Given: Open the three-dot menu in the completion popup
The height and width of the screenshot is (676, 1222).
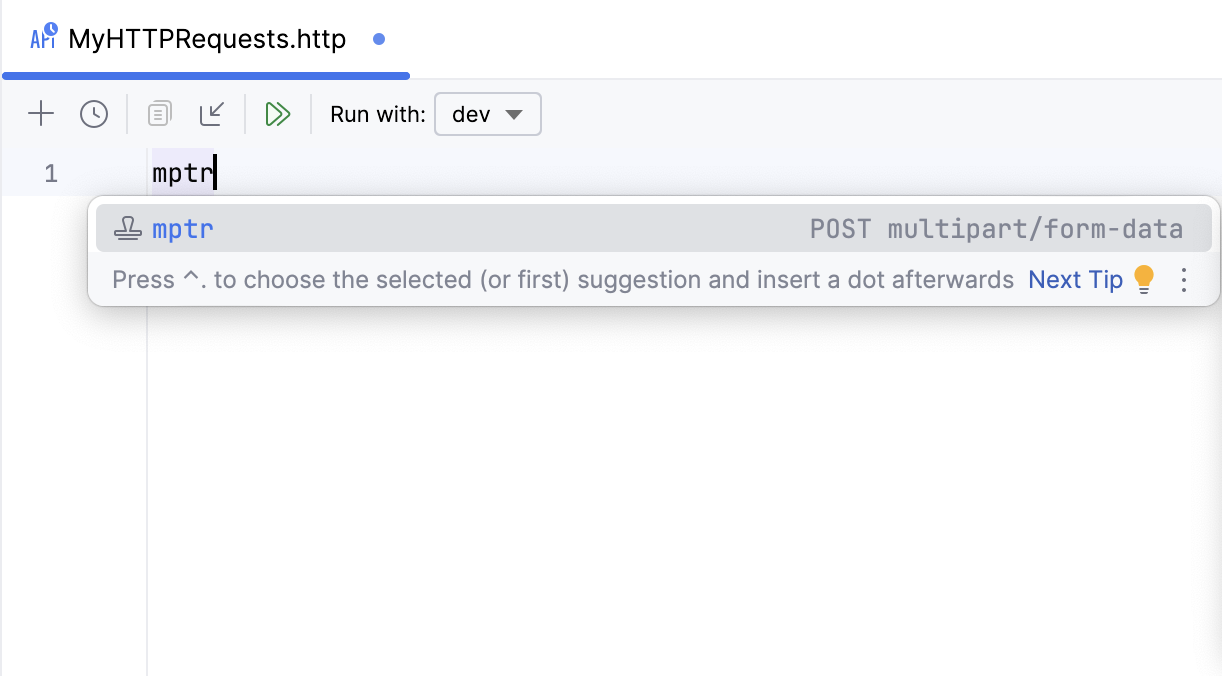Looking at the screenshot, I should [x=1184, y=280].
